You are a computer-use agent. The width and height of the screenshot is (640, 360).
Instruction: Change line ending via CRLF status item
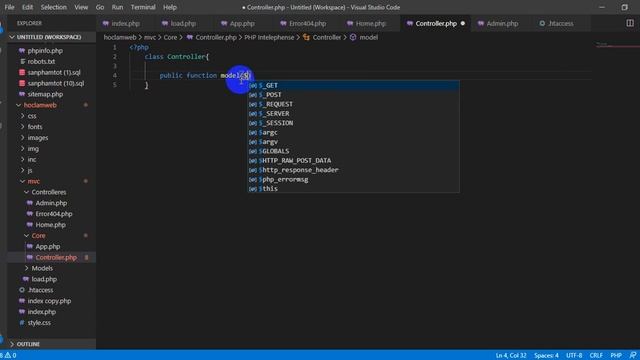596,356
